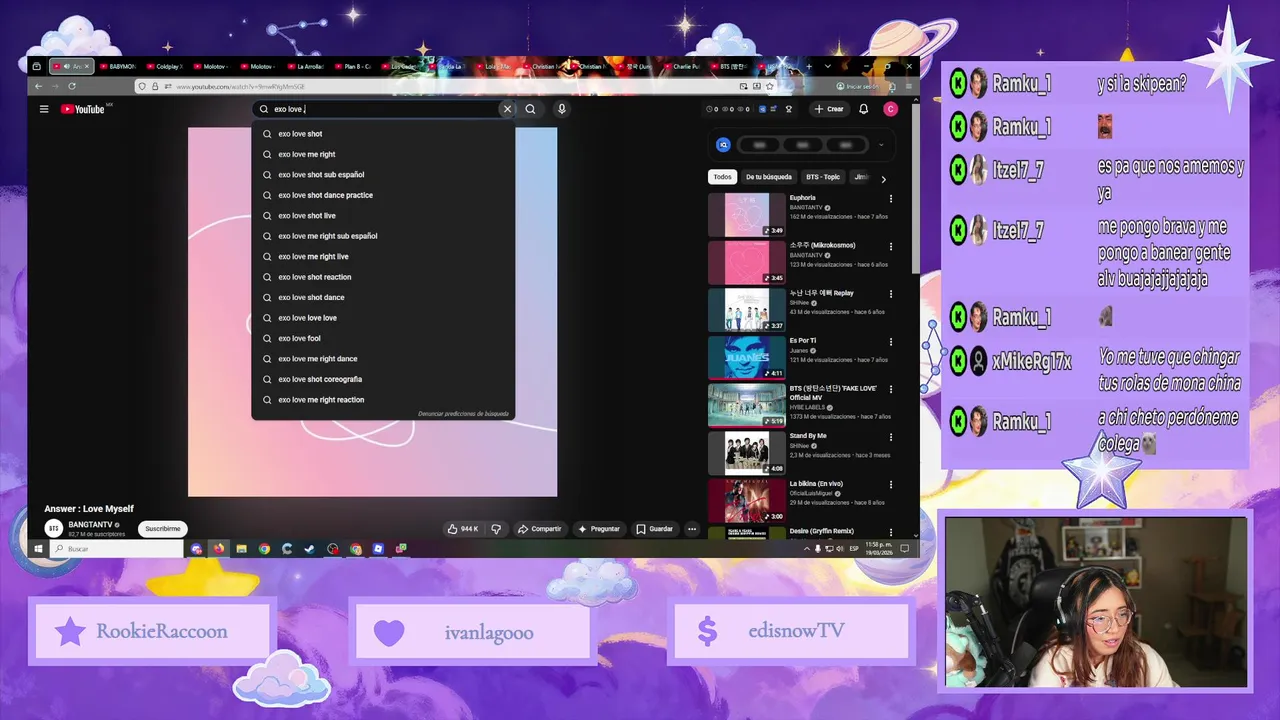Pick suggestion "exo love fool"
The width and height of the screenshot is (1280, 720).
[383, 338]
